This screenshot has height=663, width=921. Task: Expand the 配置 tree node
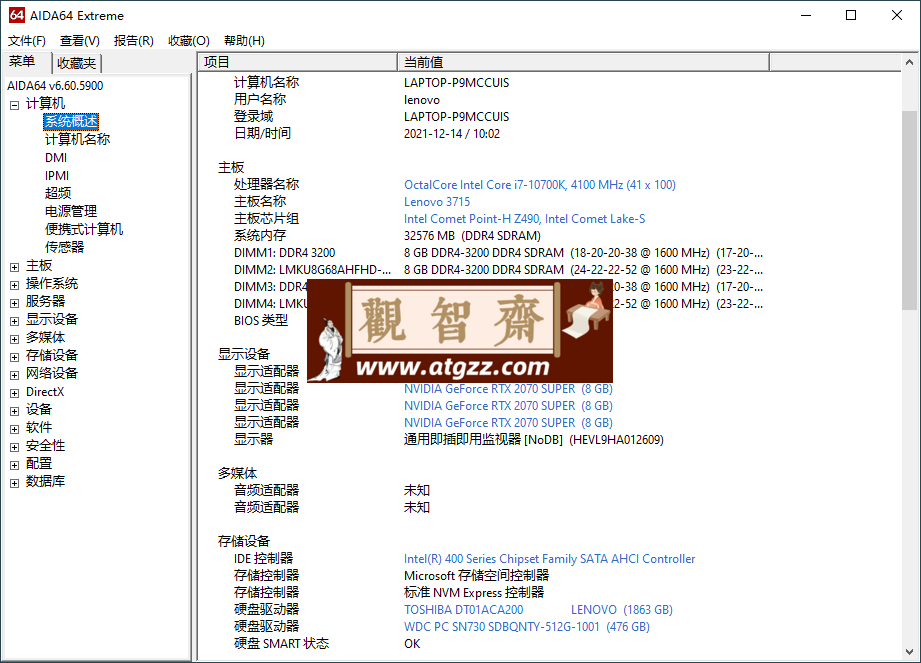click(15, 465)
